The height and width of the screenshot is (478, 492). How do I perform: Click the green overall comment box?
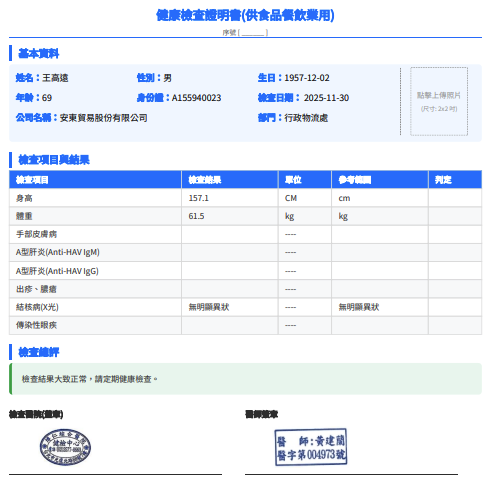(245, 379)
